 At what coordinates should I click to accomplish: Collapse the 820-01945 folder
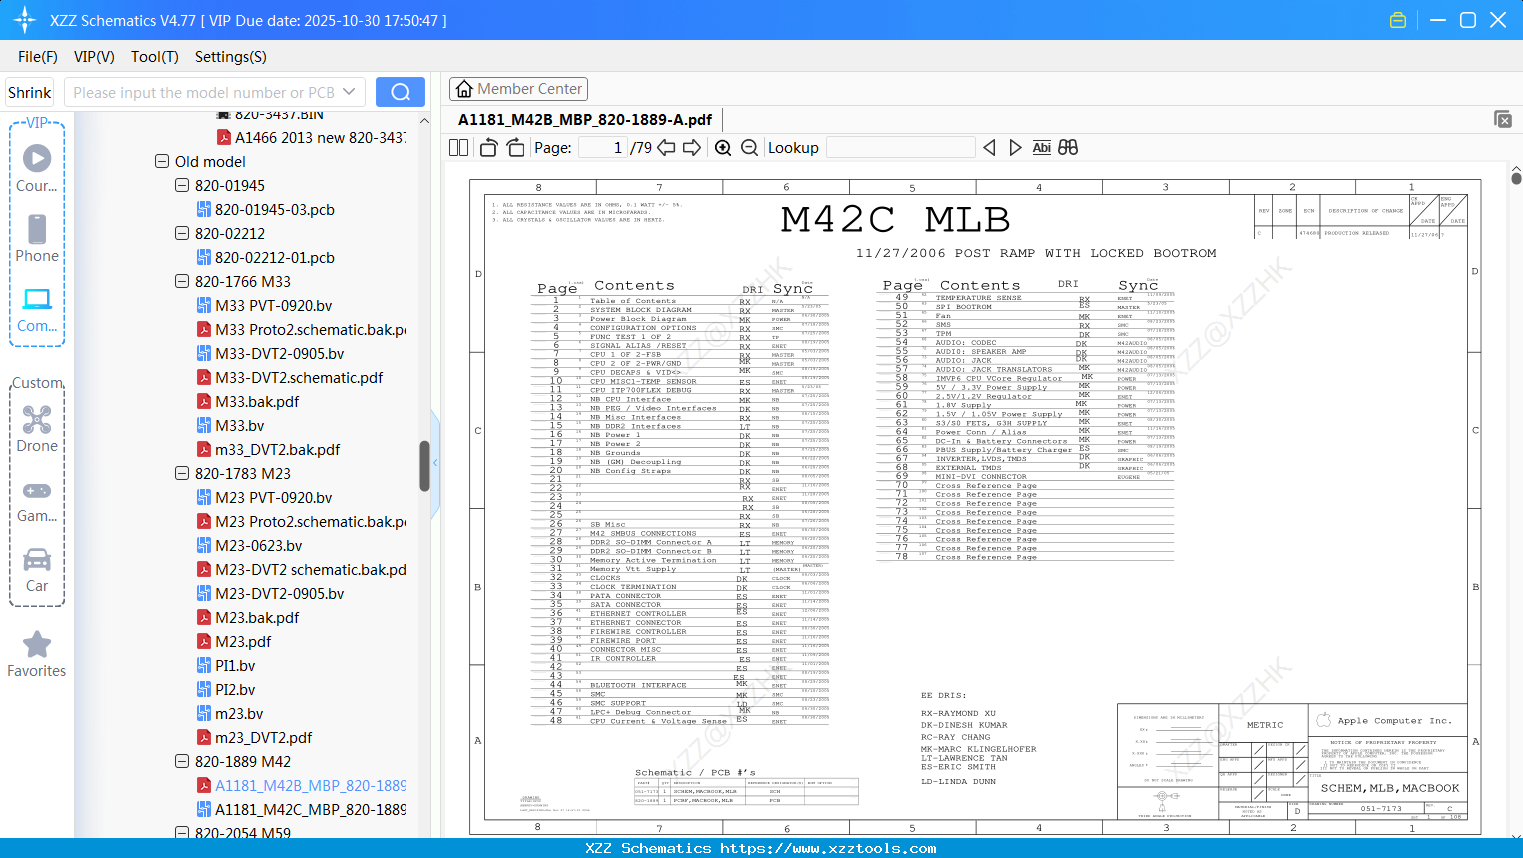(x=182, y=185)
